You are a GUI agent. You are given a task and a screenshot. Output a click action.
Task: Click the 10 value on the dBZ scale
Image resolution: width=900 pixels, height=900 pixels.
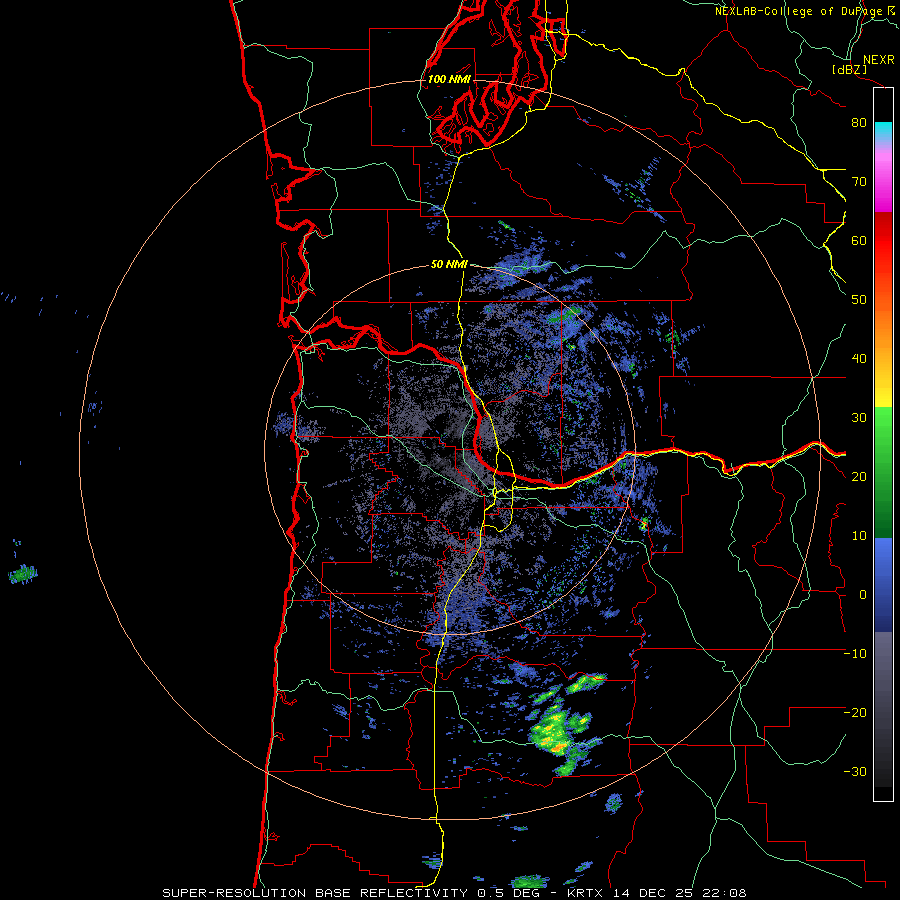859,536
